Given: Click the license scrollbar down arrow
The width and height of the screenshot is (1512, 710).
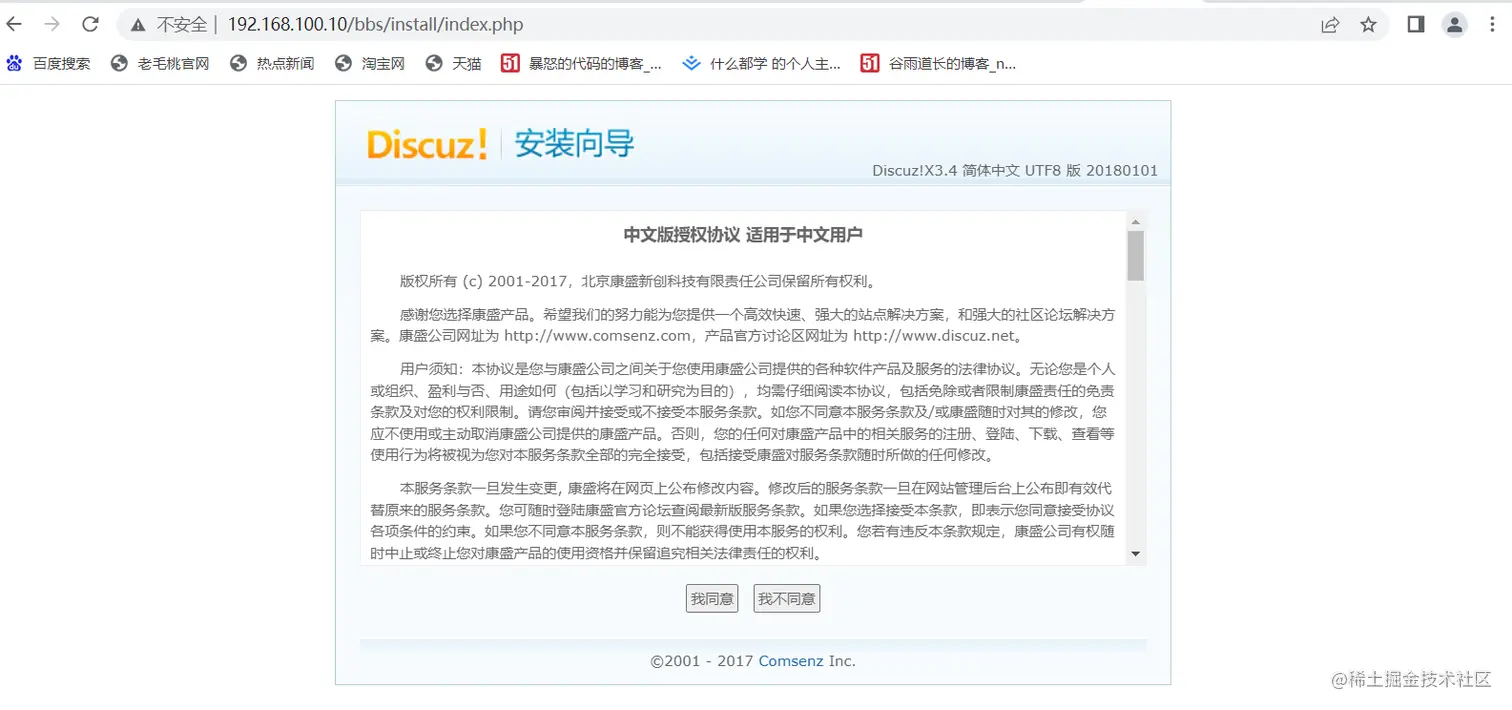Looking at the screenshot, I should pos(1135,554).
